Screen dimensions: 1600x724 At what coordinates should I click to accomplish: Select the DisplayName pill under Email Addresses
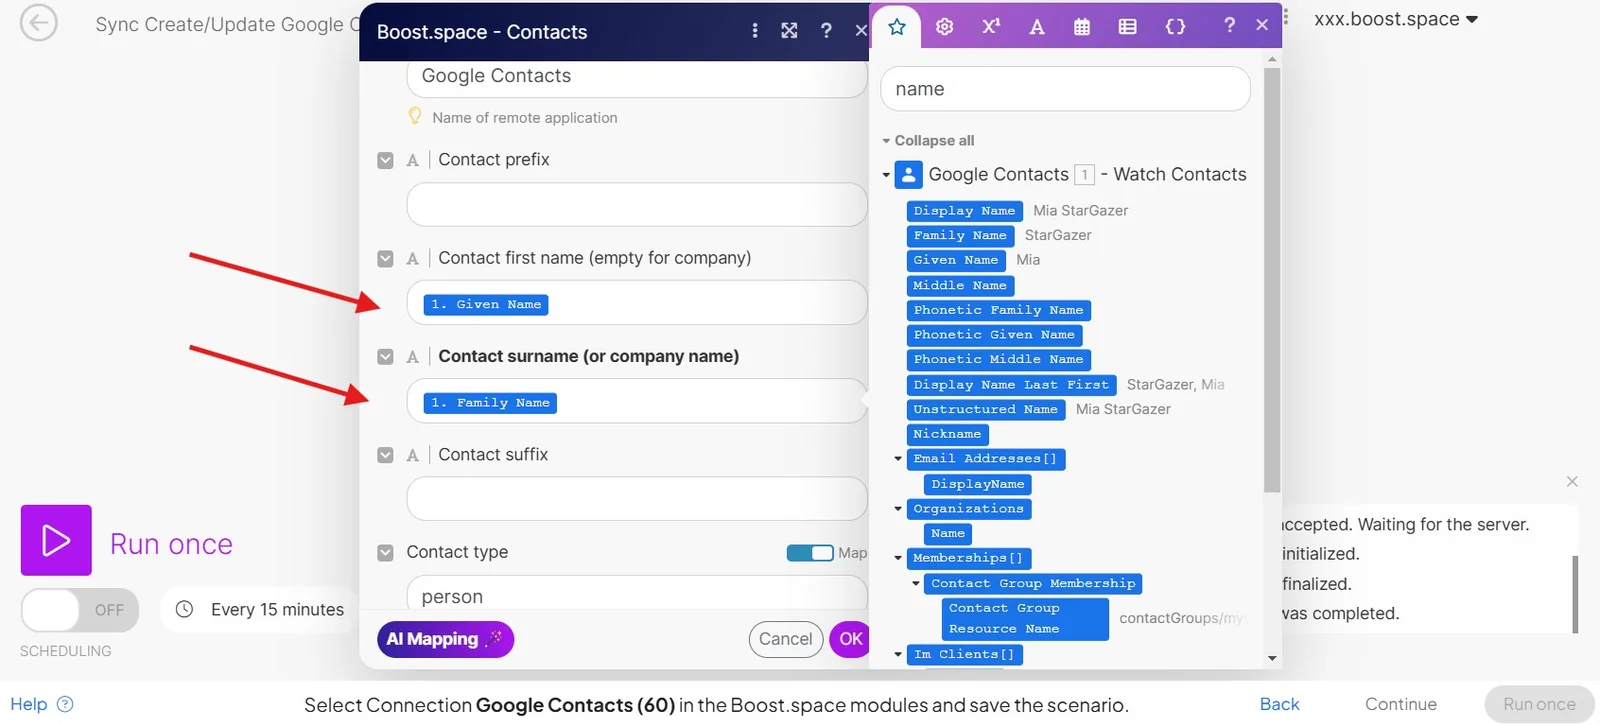point(977,484)
